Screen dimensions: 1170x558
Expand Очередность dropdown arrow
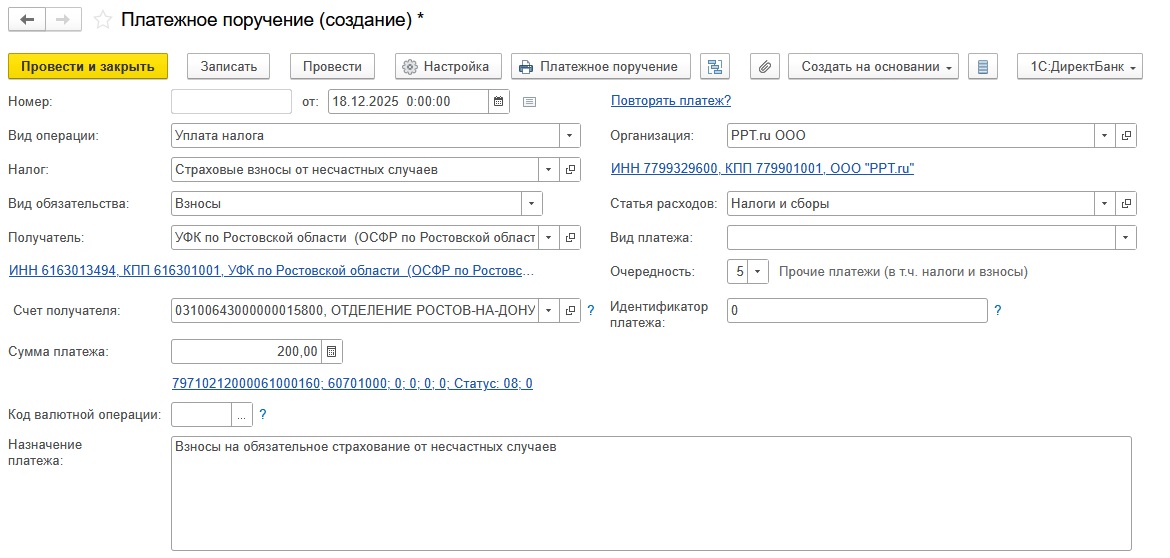[757, 272]
